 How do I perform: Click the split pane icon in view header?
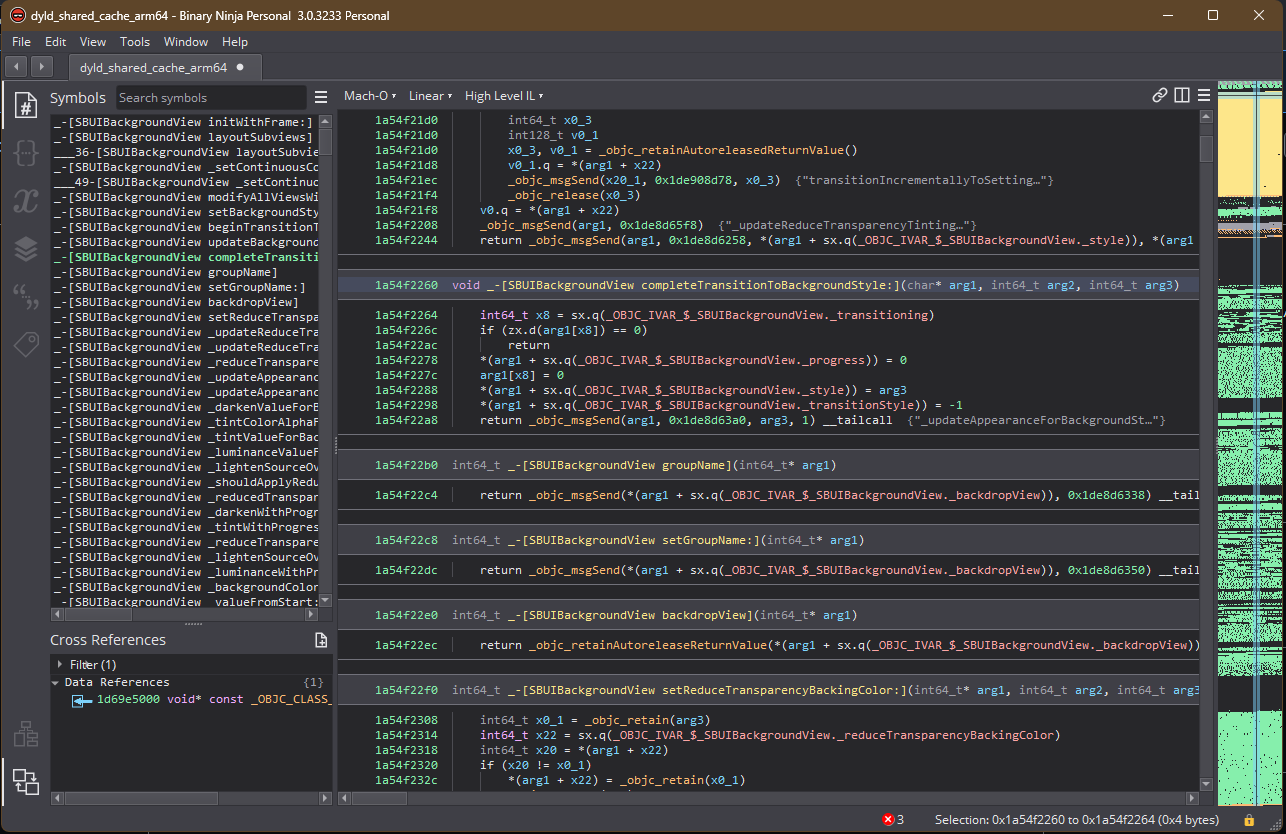pos(1182,96)
